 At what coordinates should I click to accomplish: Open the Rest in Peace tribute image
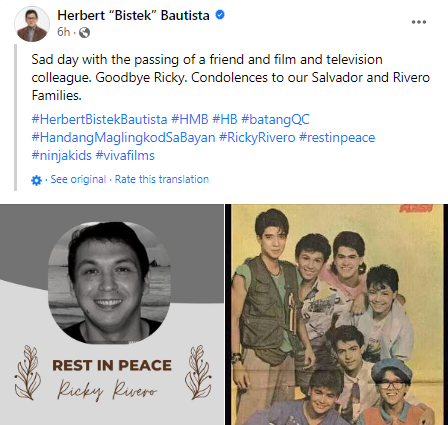(112, 314)
